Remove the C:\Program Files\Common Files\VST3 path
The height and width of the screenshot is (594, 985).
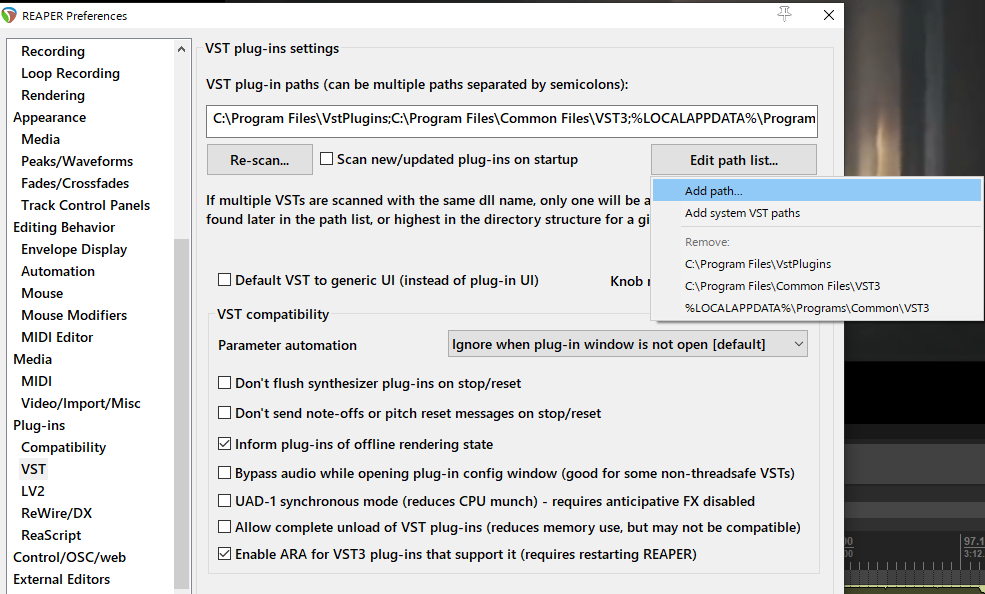817,286
